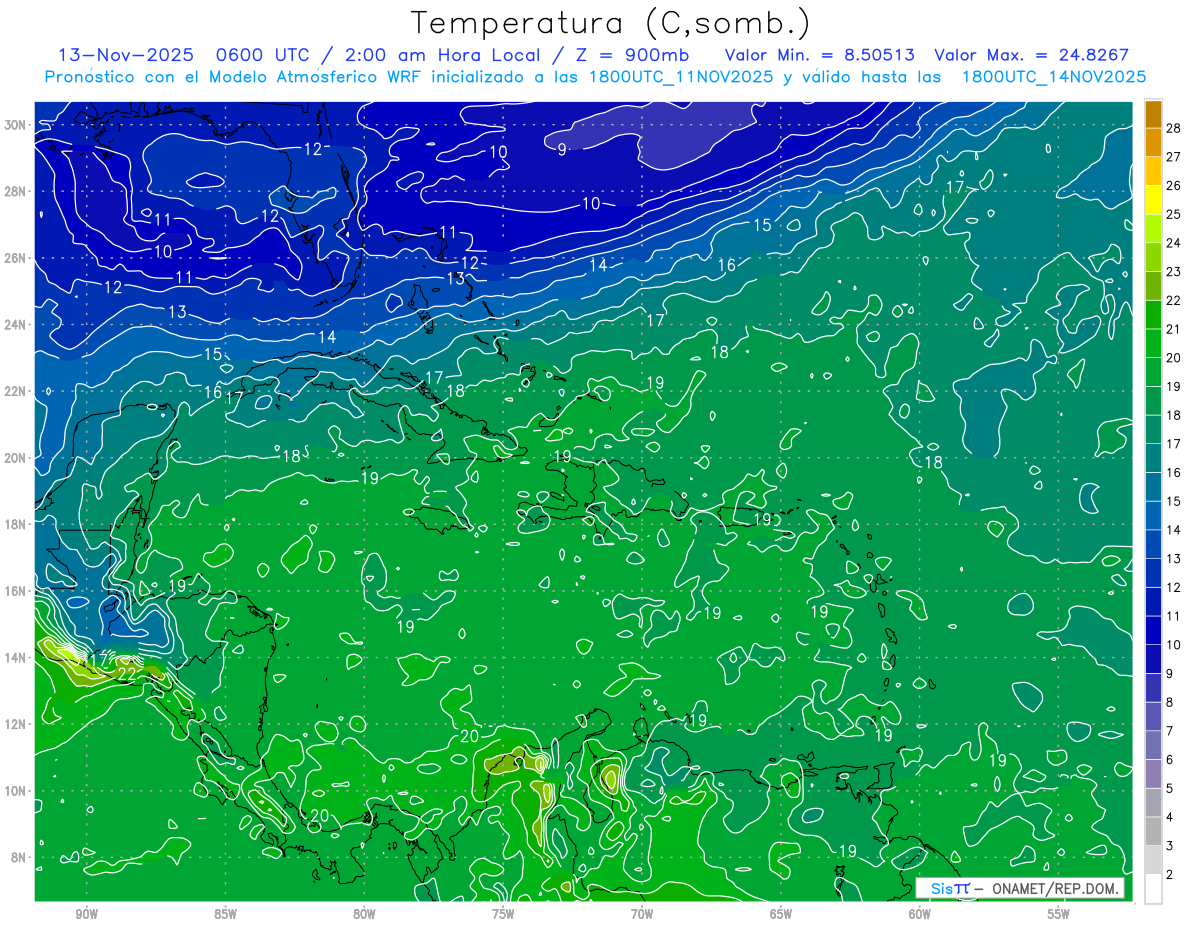Click the 20N latitude label

pos(17,458)
